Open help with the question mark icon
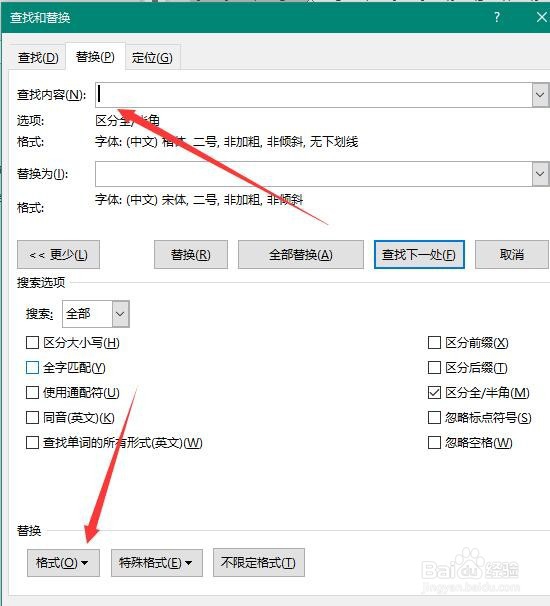 pos(497,17)
